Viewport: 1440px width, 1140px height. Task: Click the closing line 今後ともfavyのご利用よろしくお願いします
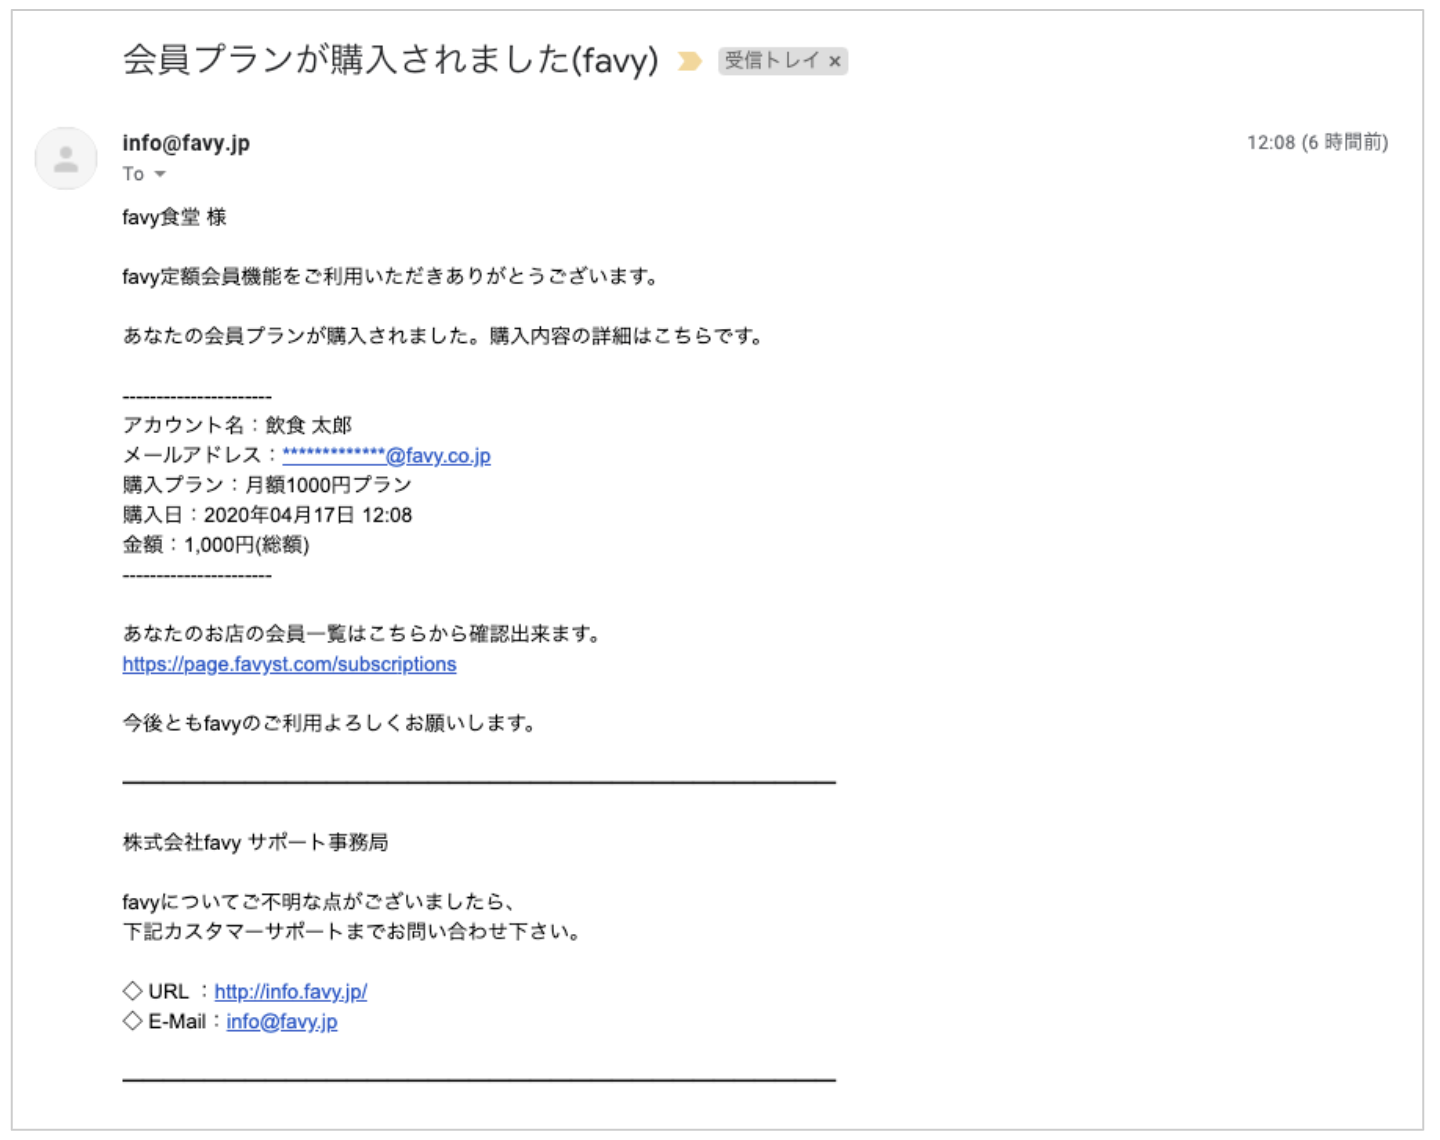click(x=329, y=723)
